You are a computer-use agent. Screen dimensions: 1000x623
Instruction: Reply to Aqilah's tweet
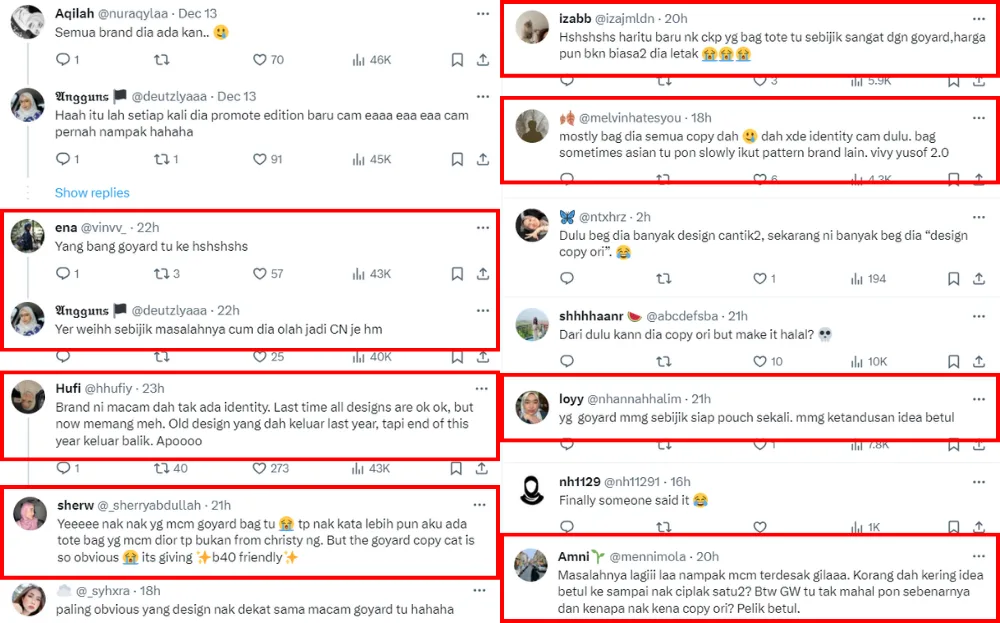tap(62, 60)
